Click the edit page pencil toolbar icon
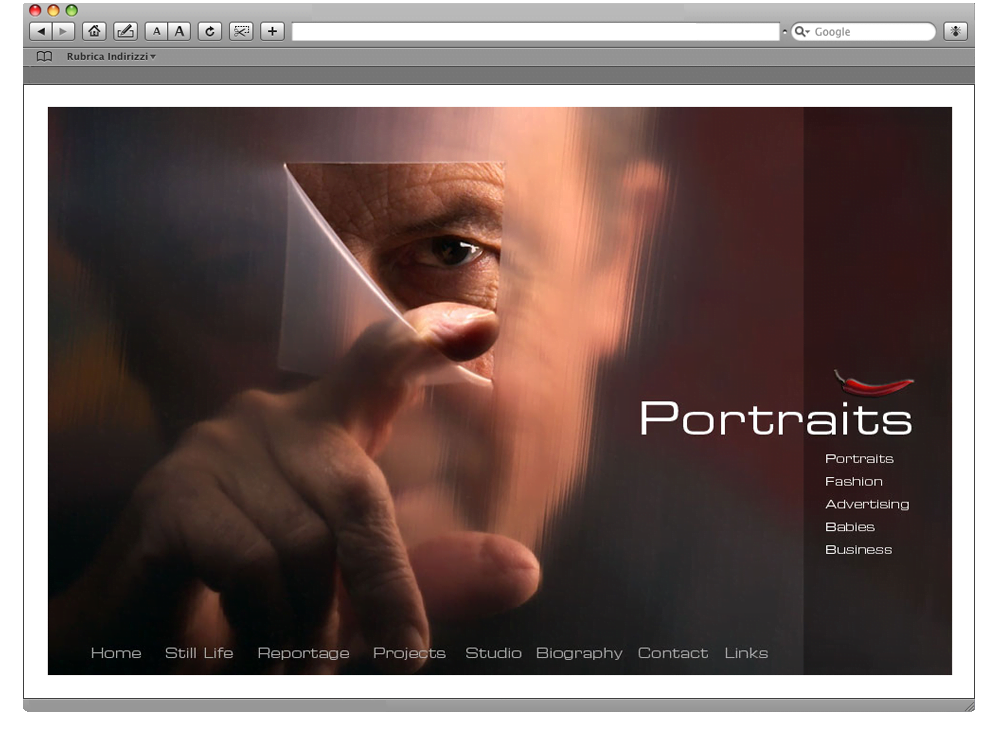 coord(125,31)
